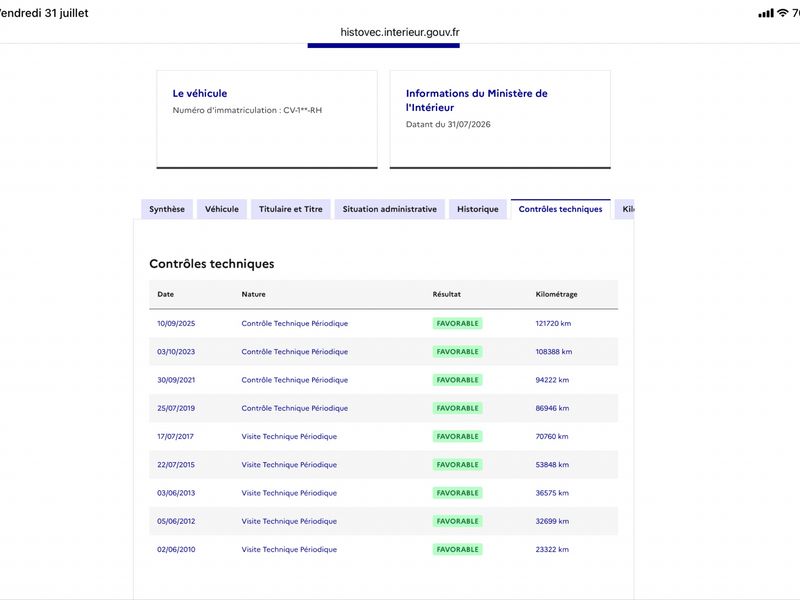Tap the Wi-Fi status icon

pos(782,13)
